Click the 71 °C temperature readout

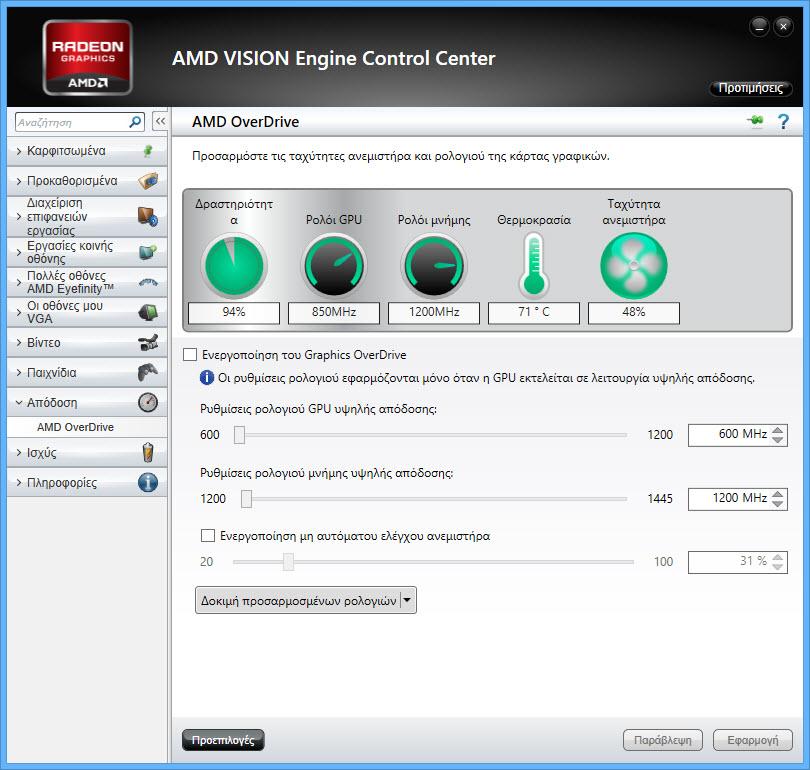[x=534, y=312]
